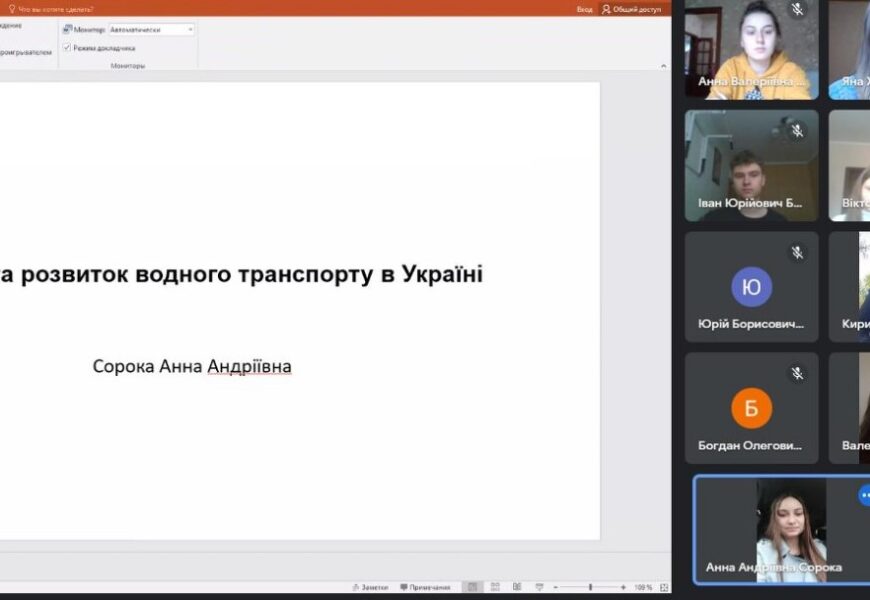
Task: Click the Normal view icon in status bar
Action: point(472,587)
